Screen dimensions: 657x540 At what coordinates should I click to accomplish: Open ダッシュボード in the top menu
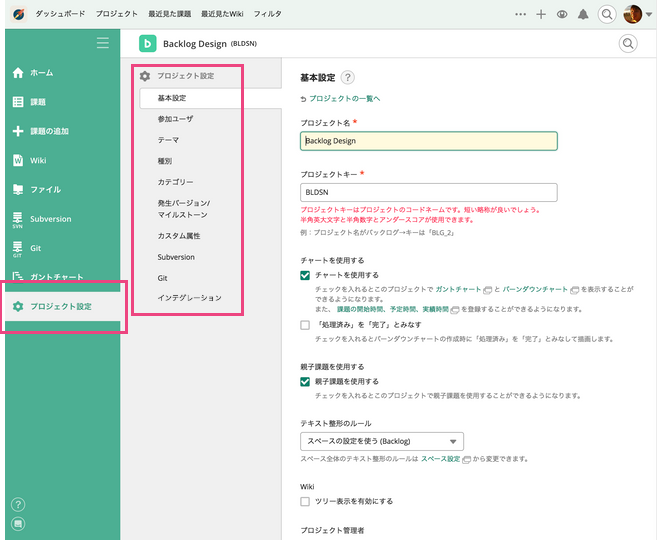(60, 14)
